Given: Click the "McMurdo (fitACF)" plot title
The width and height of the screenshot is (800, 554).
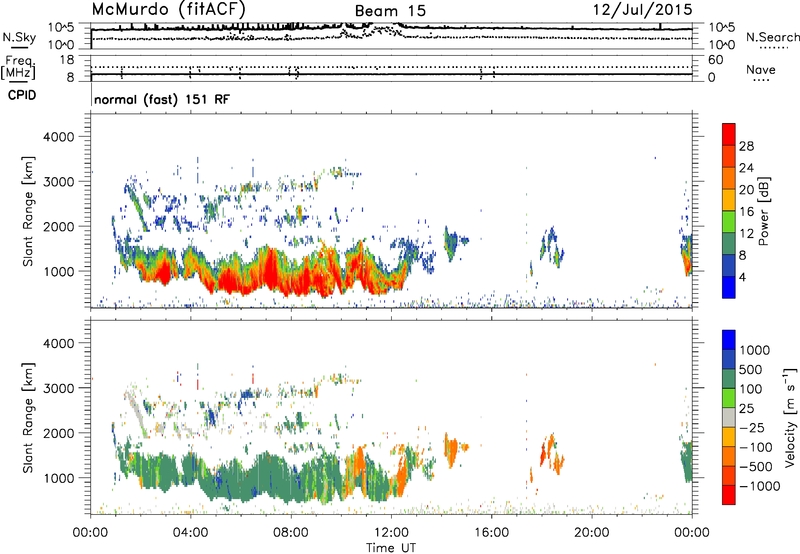Looking at the screenshot, I should pos(169,10).
